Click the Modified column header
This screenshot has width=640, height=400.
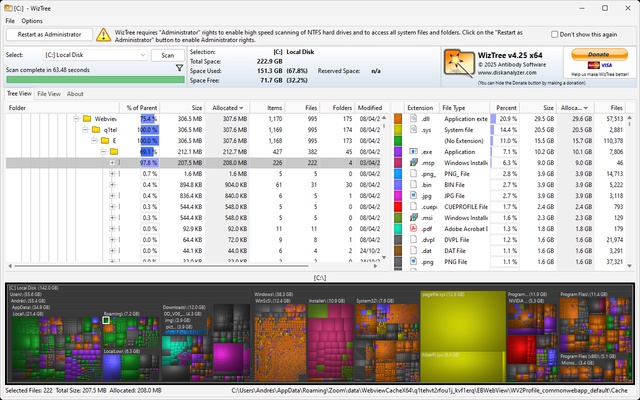click(x=370, y=108)
